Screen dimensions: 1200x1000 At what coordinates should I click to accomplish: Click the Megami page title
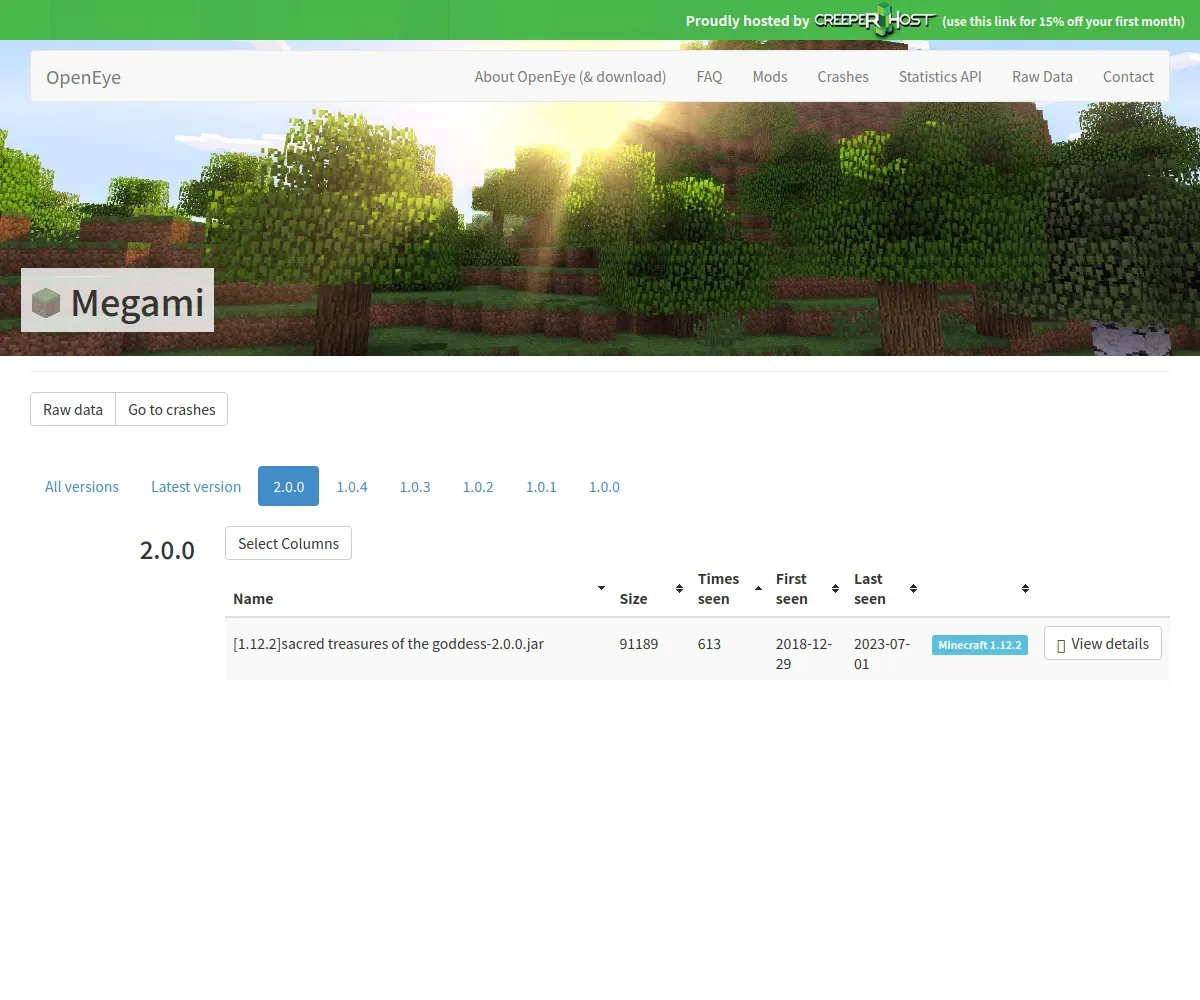tap(137, 302)
